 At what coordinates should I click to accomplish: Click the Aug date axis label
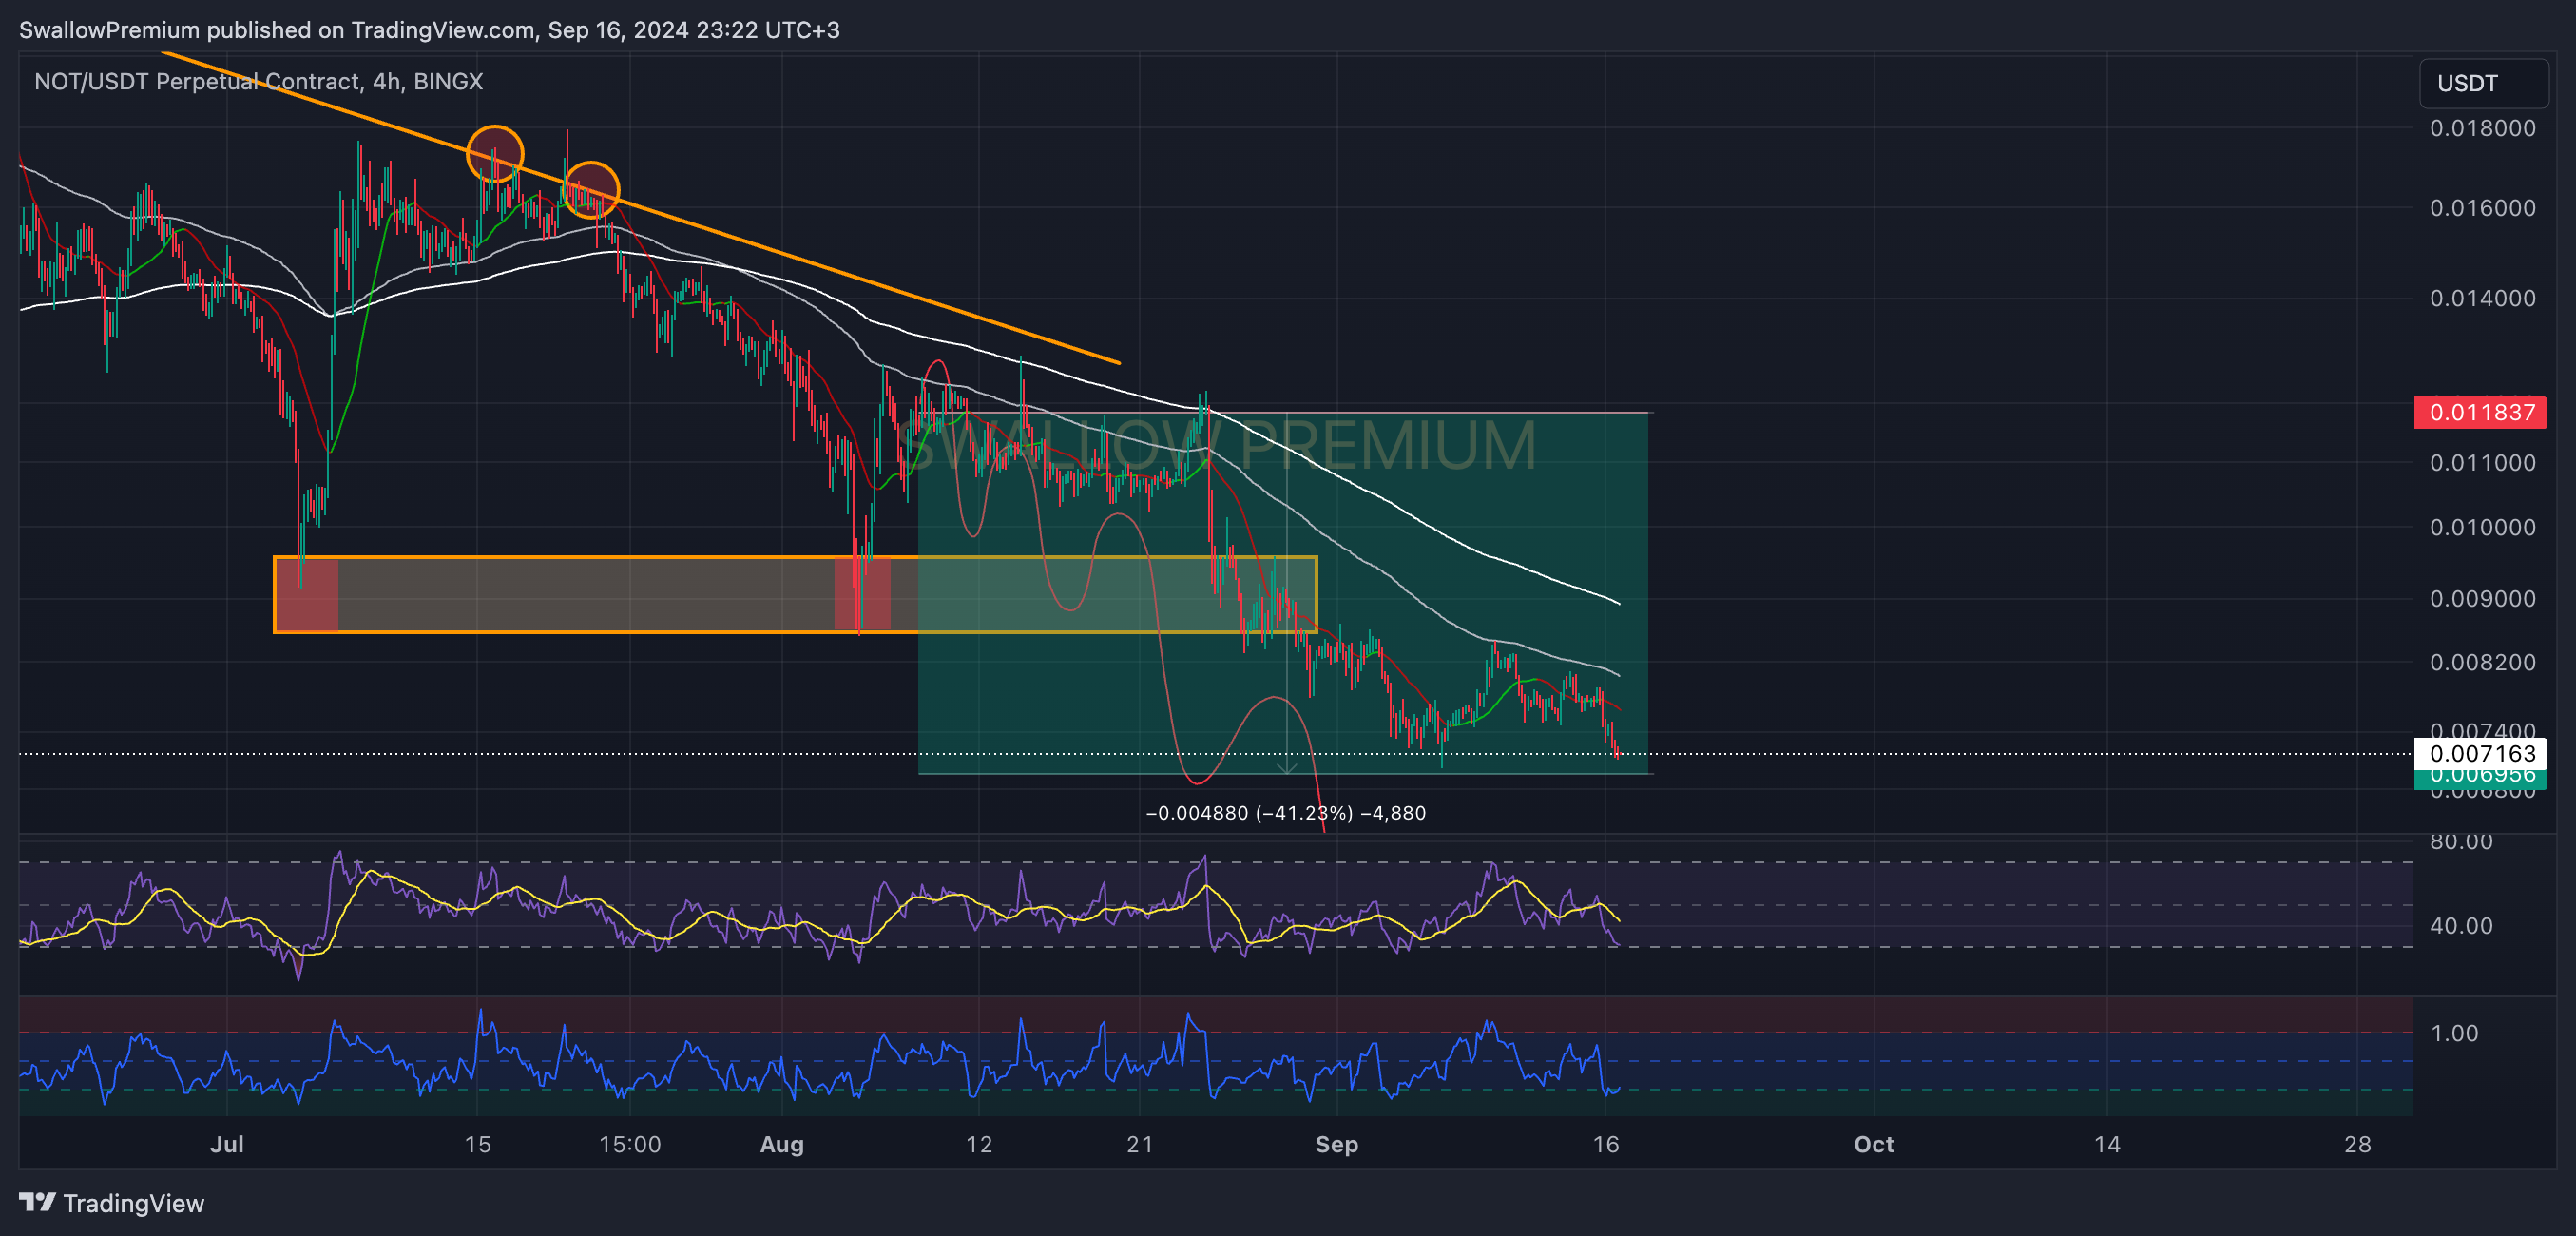click(x=782, y=1144)
